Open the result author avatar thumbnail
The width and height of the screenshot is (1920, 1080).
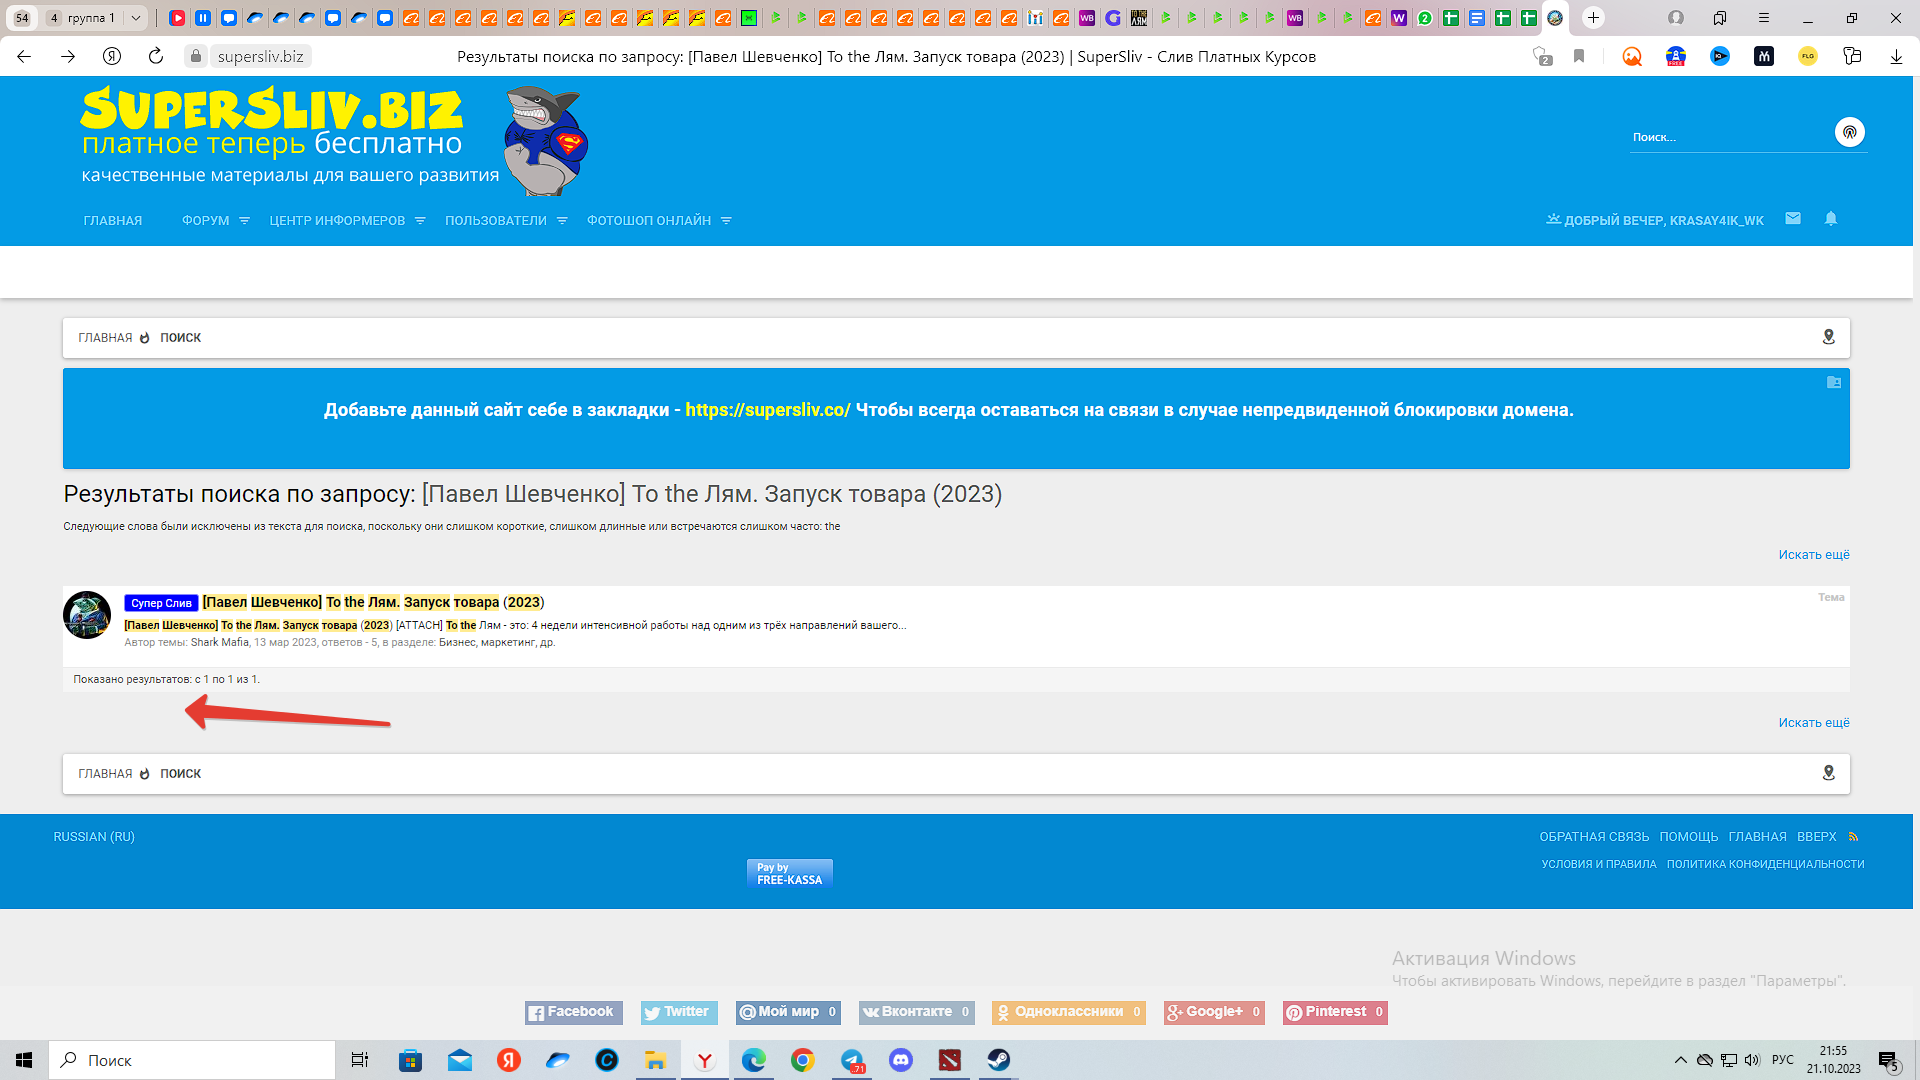[87, 615]
